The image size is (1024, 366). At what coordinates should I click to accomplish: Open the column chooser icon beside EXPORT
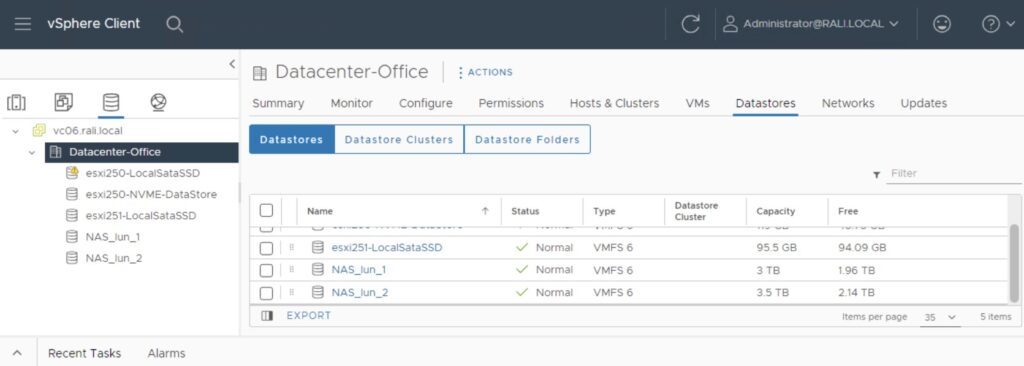coord(266,316)
